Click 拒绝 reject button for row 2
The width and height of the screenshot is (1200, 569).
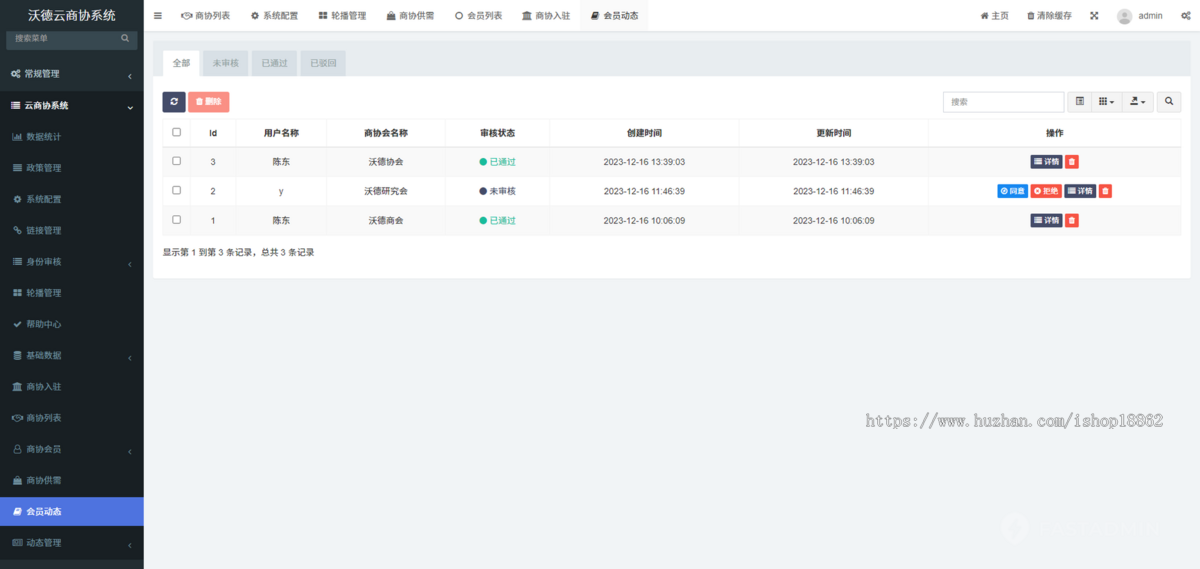point(1046,191)
